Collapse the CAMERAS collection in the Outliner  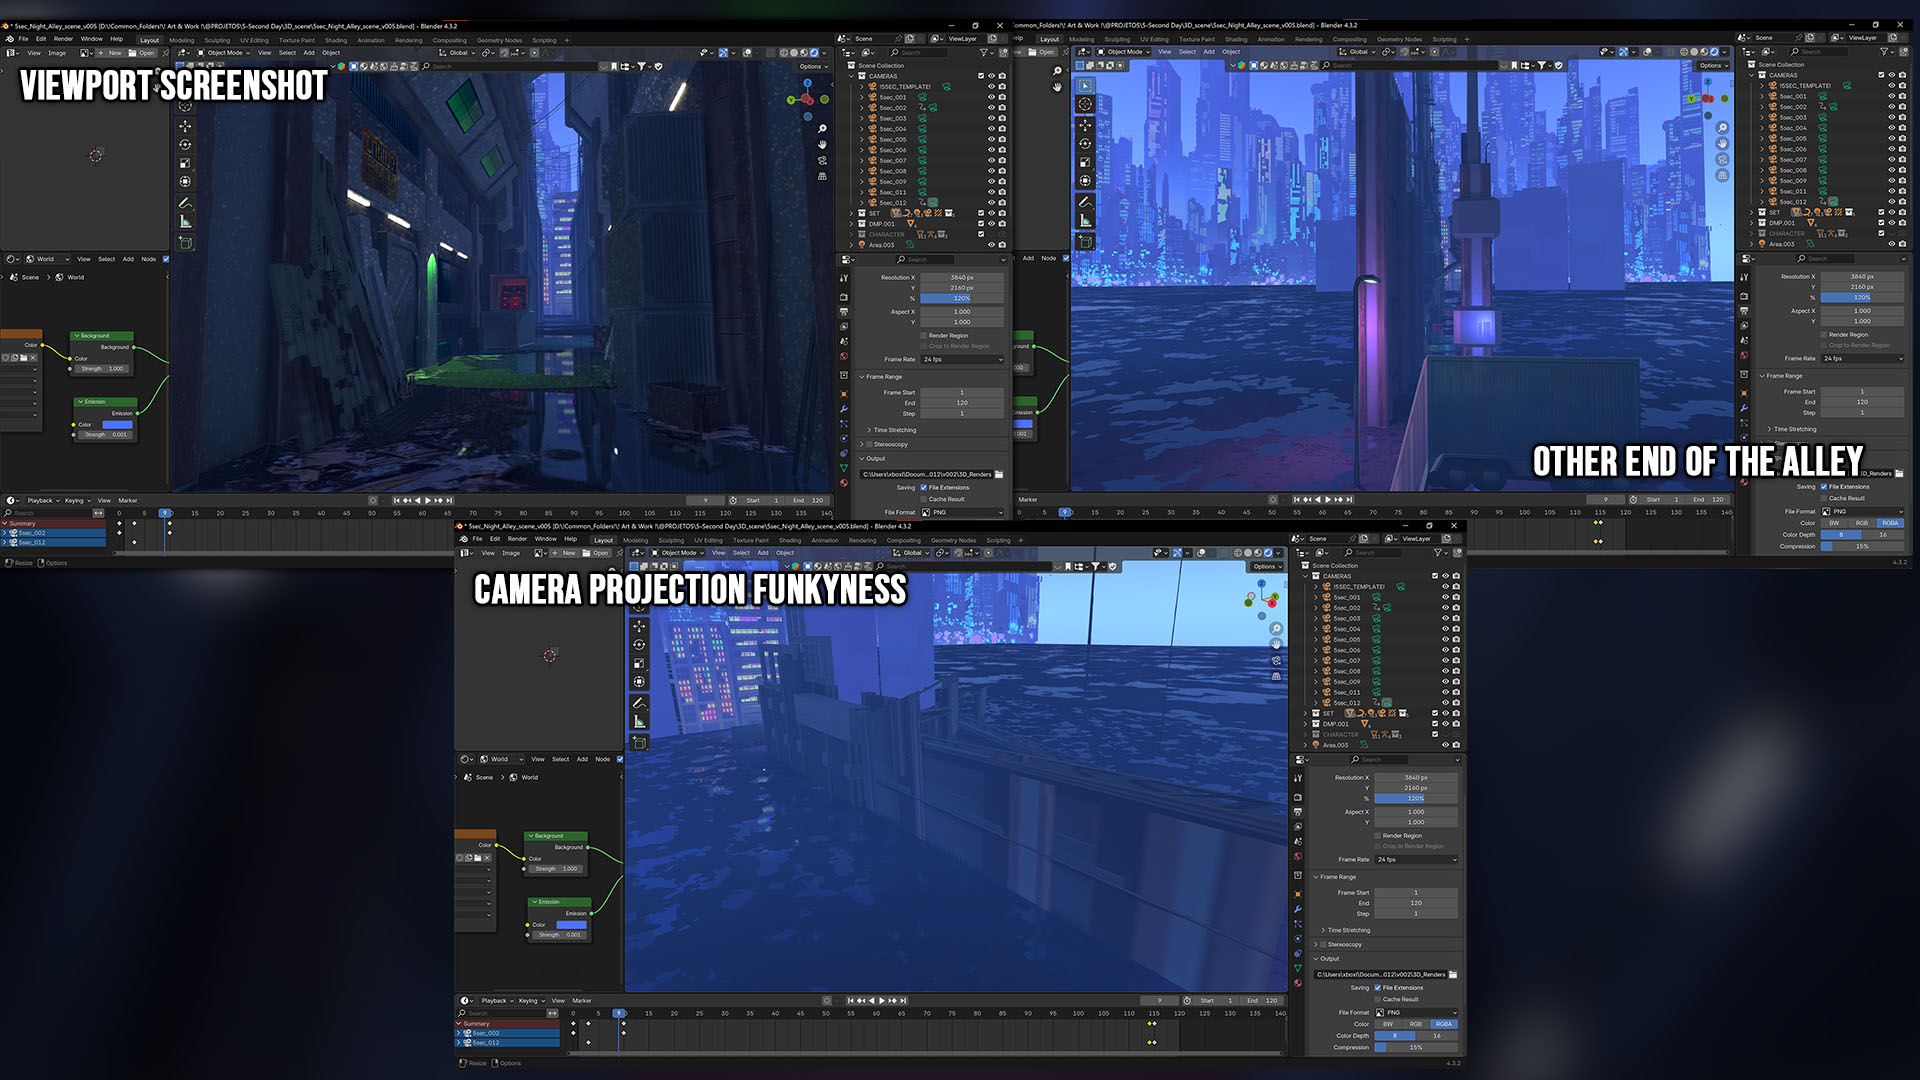[851, 75]
